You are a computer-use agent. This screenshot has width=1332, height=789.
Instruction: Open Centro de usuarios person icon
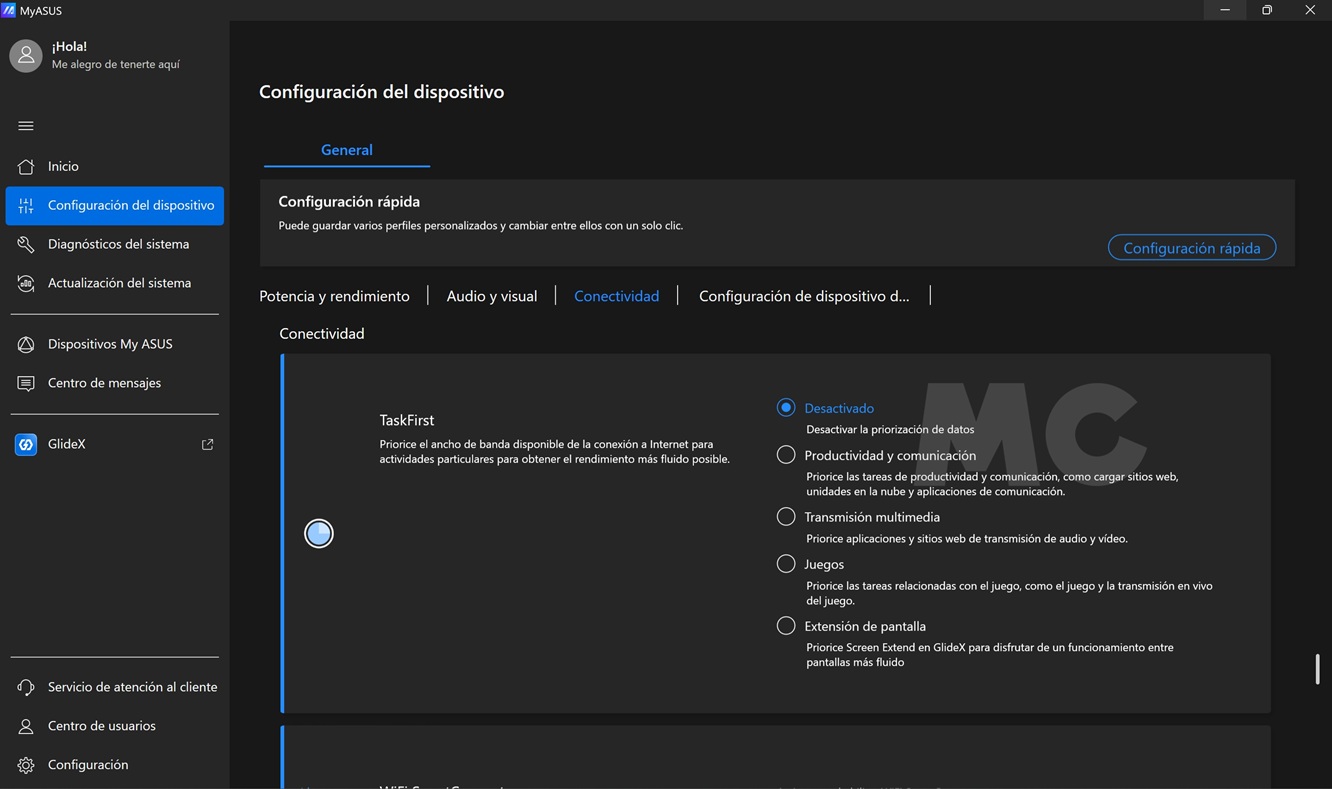tap(26, 726)
